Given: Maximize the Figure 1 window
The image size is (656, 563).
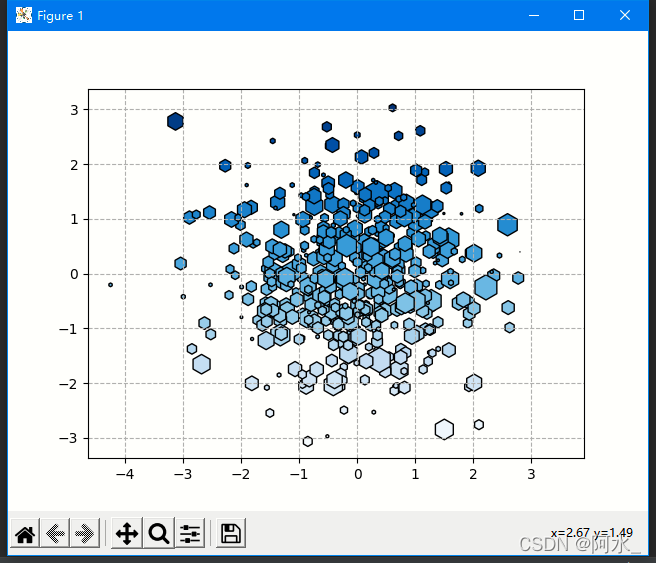Looking at the screenshot, I should (x=579, y=15).
